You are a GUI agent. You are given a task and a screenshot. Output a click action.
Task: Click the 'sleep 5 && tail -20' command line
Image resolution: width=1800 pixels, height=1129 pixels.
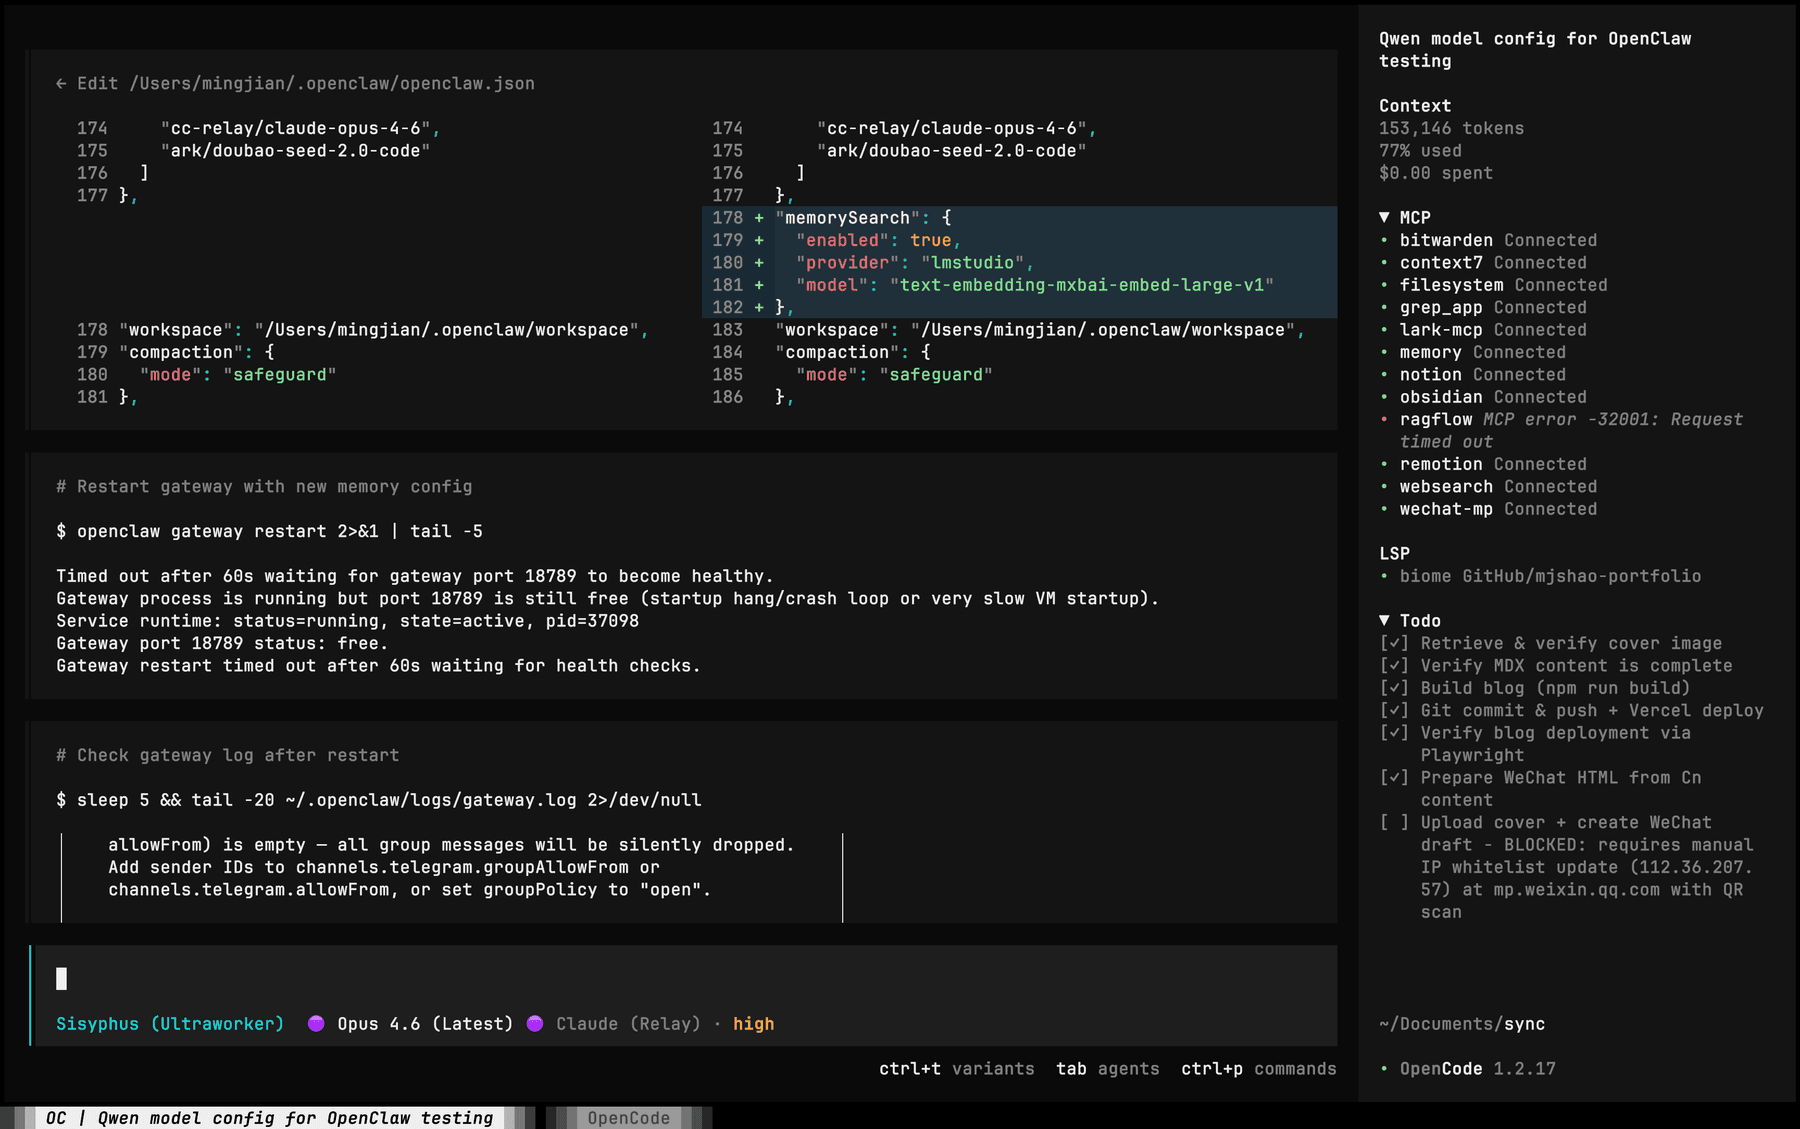point(379,801)
